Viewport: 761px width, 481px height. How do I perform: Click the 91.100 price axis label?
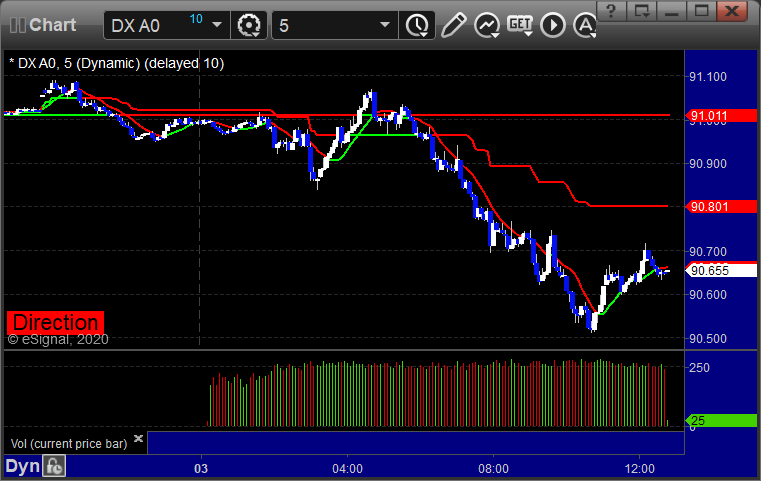pos(708,77)
